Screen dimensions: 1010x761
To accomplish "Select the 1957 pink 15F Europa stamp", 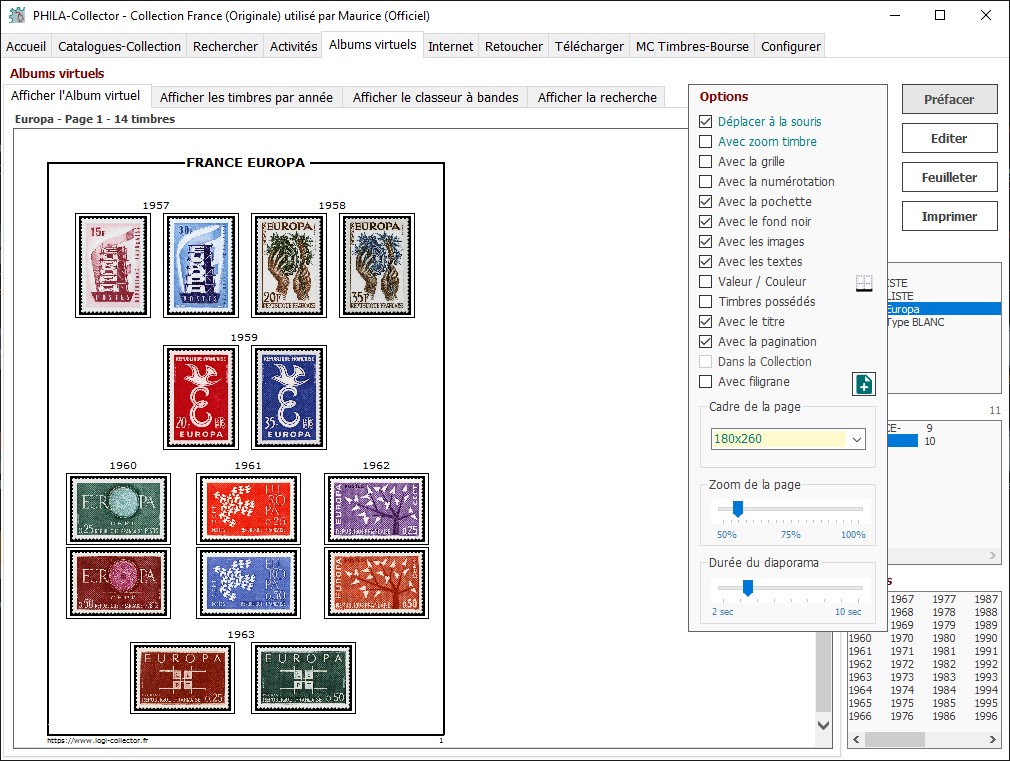I will click(x=113, y=265).
